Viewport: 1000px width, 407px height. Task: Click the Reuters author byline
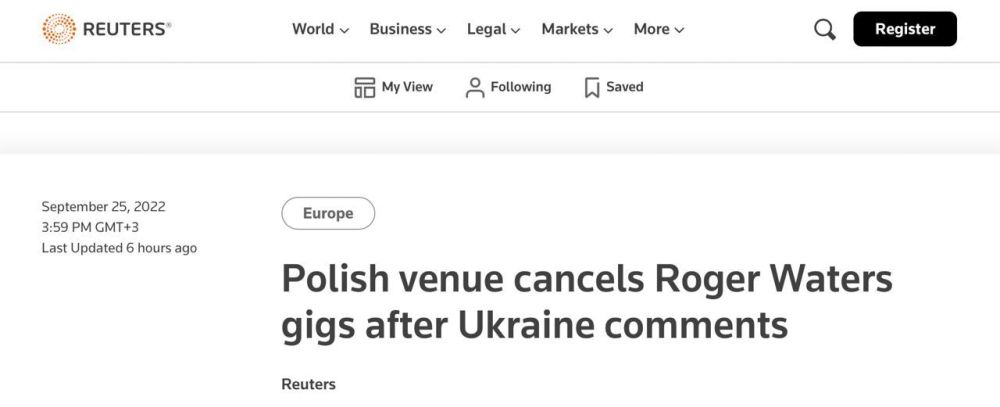point(309,384)
